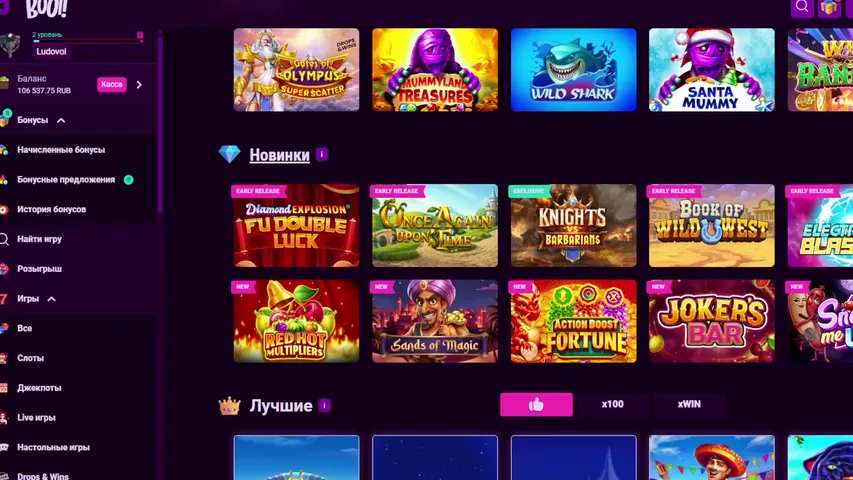The image size is (853, 480).
Task: Click the blue diamond icon by Новинки
Action: pyautogui.click(x=229, y=155)
